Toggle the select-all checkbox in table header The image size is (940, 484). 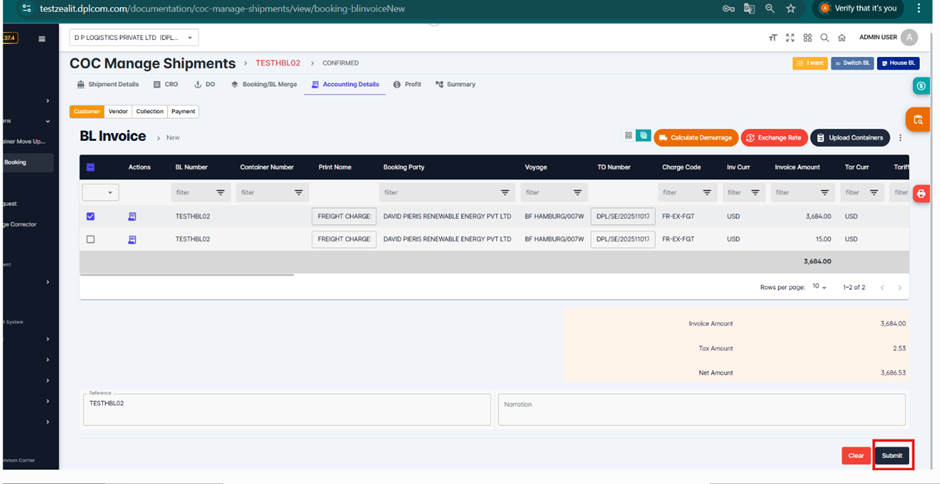(91, 168)
